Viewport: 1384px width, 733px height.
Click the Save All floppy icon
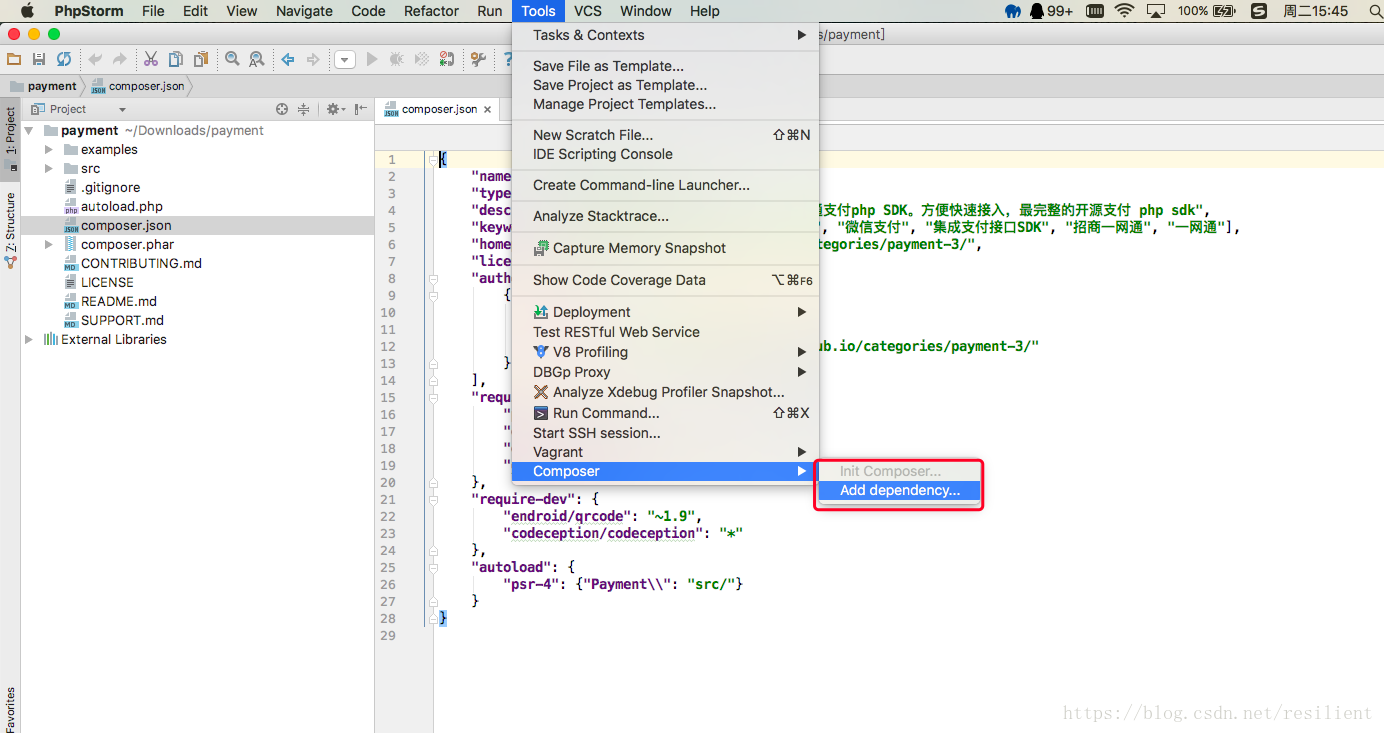click(x=39, y=60)
